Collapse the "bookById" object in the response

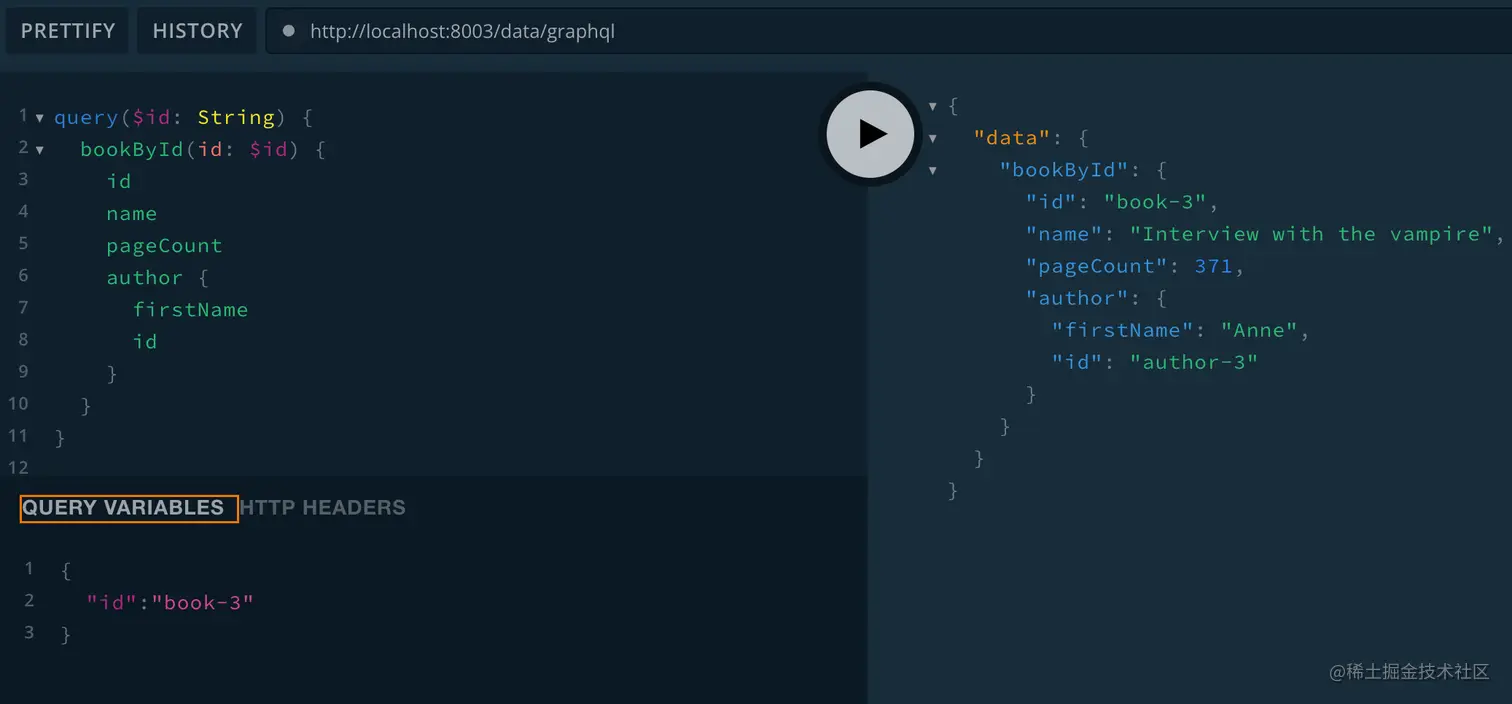pos(932,170)
